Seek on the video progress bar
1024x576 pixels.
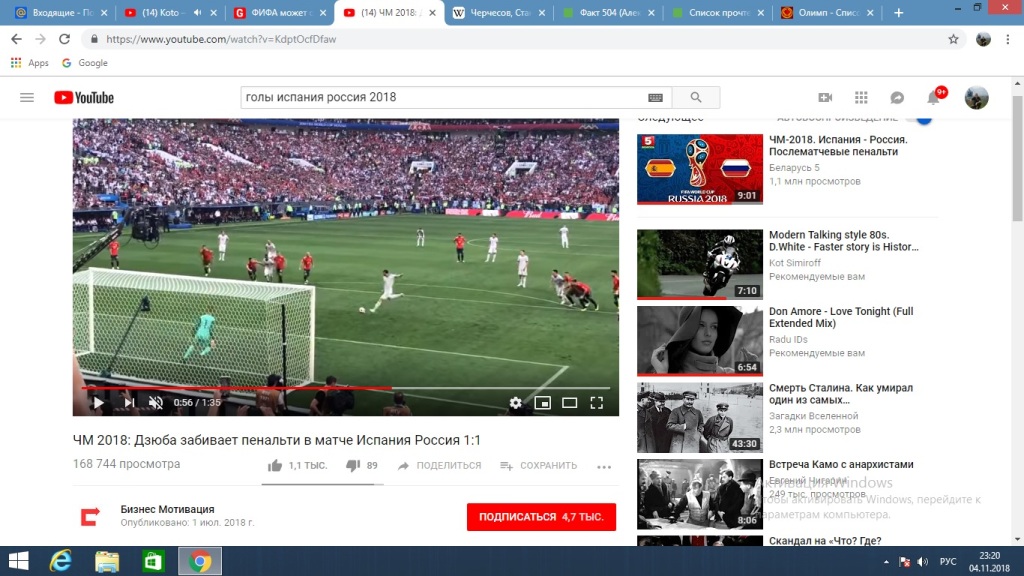click(x=345, y=388)
